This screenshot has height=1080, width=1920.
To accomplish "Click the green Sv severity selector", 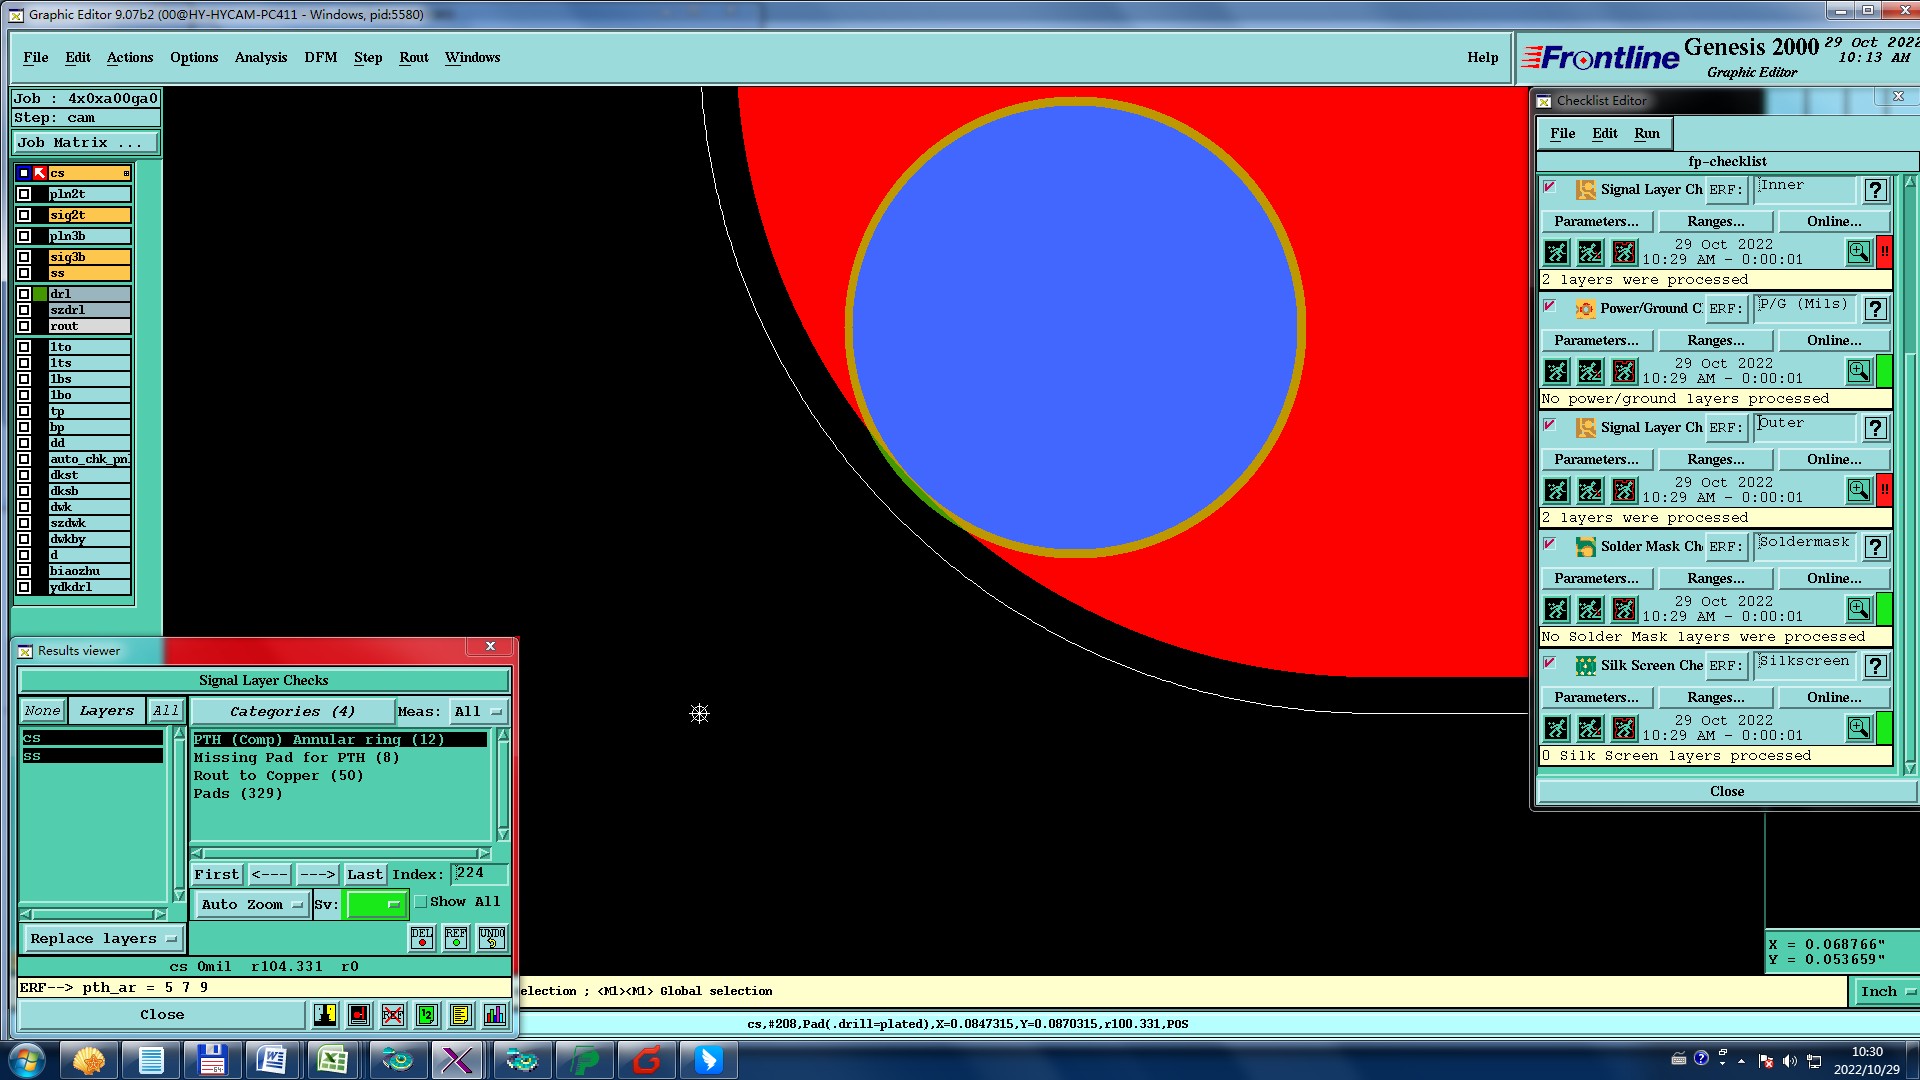I will pos(375,904).
